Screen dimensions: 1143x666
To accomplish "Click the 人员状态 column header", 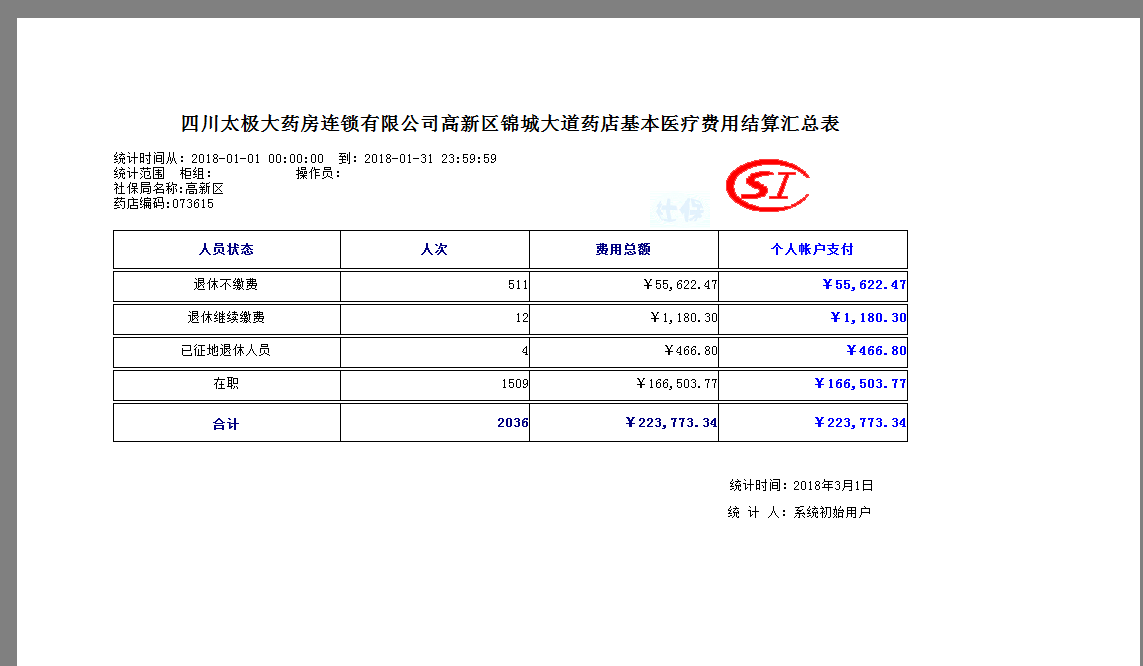I will (226, 249).
